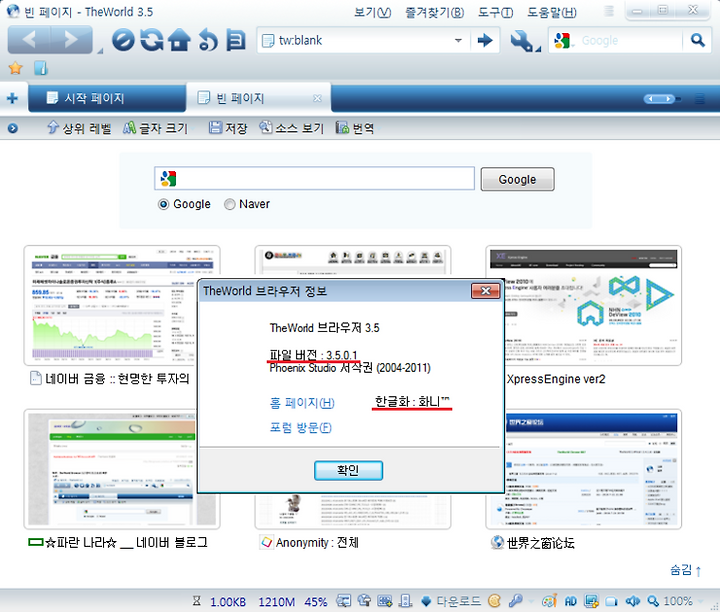Click the 숨김 hide link

[686, 570]
